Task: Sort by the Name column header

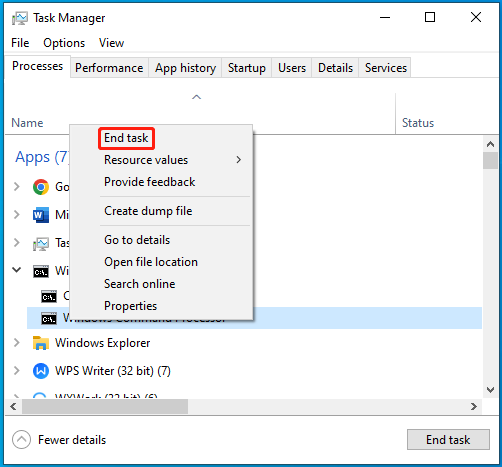Action: coord(27,123)
